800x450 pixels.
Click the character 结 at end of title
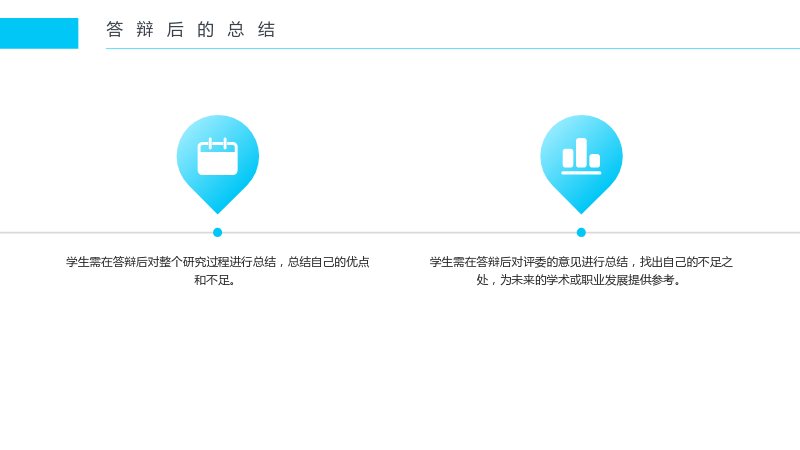tap(266, 30)
